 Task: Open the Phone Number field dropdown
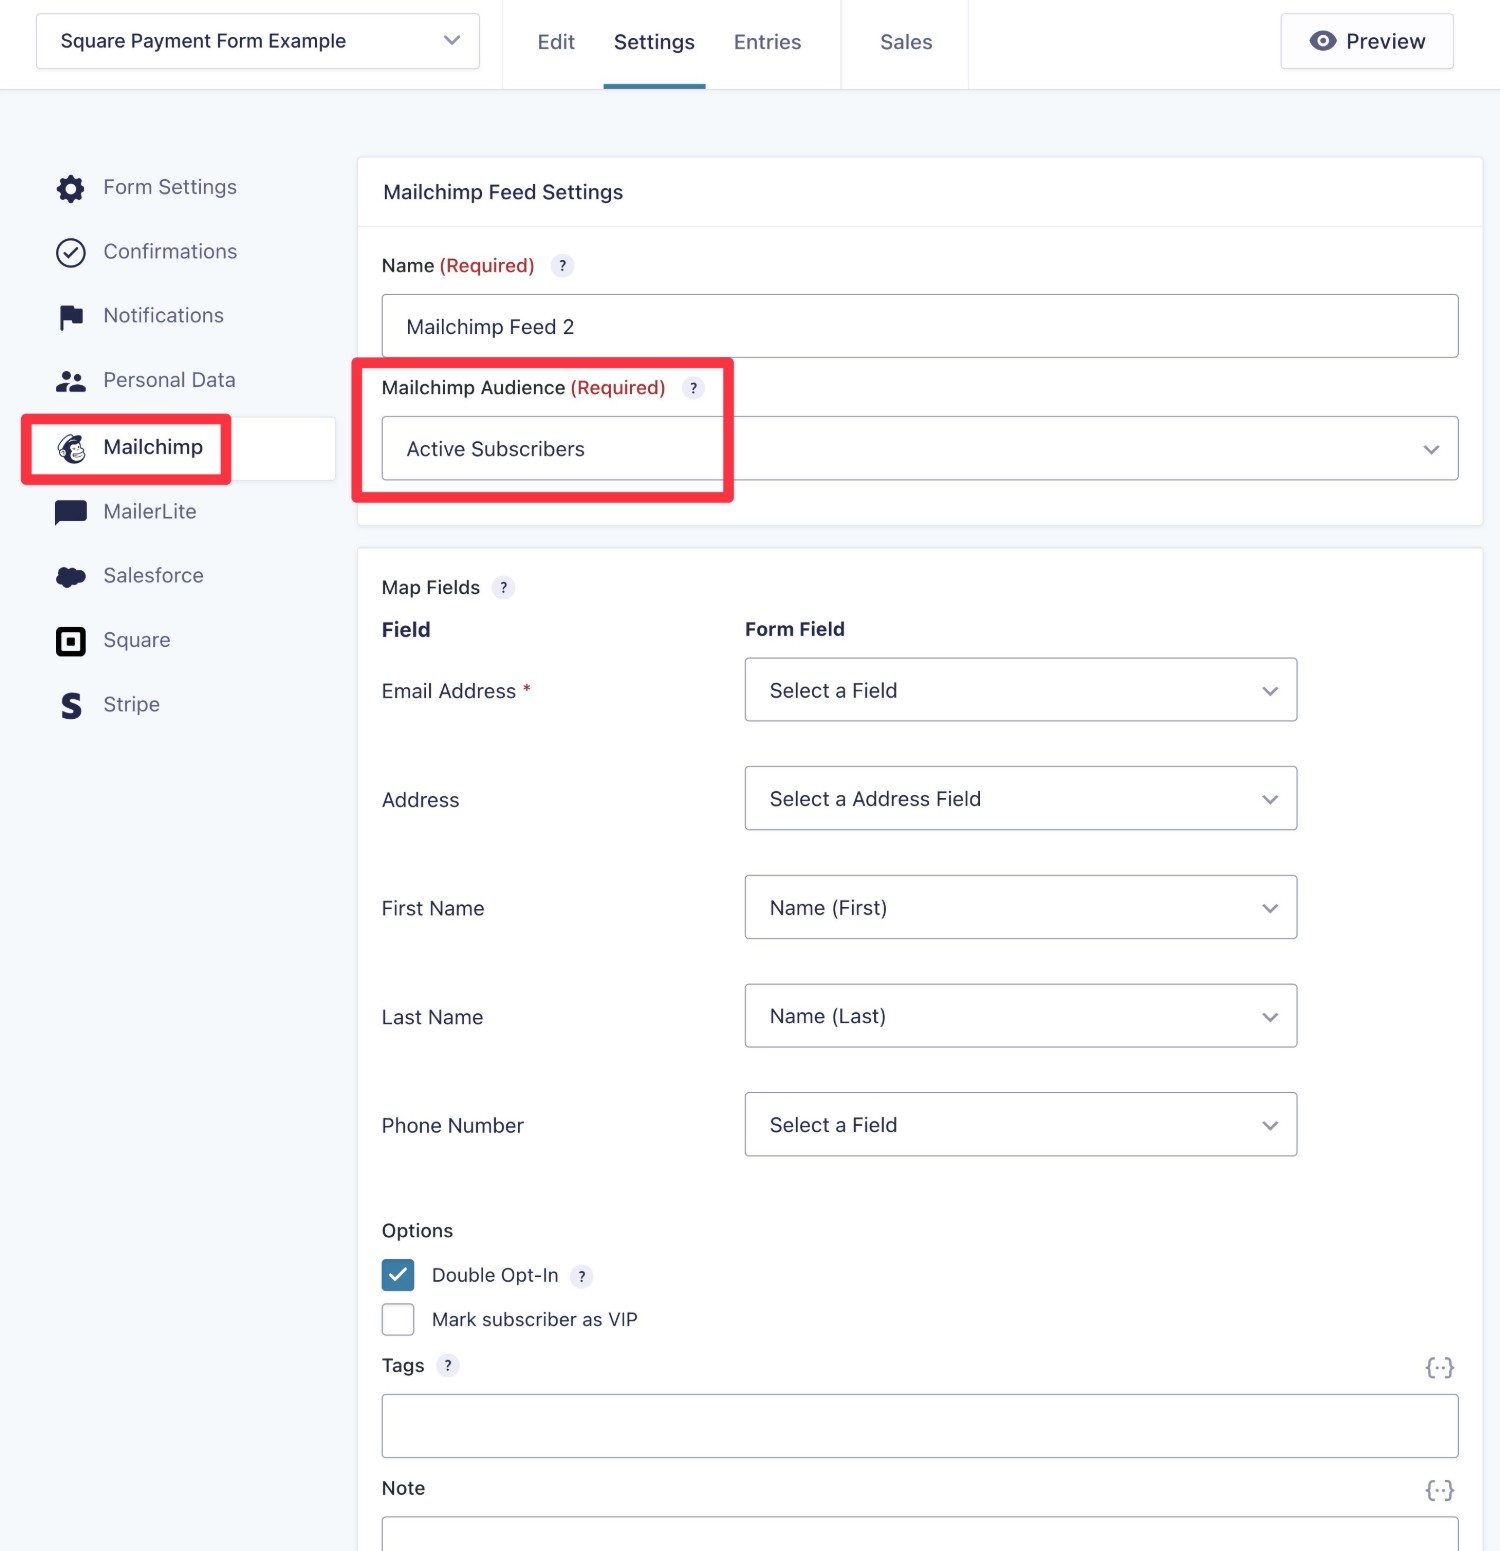1021,1125
